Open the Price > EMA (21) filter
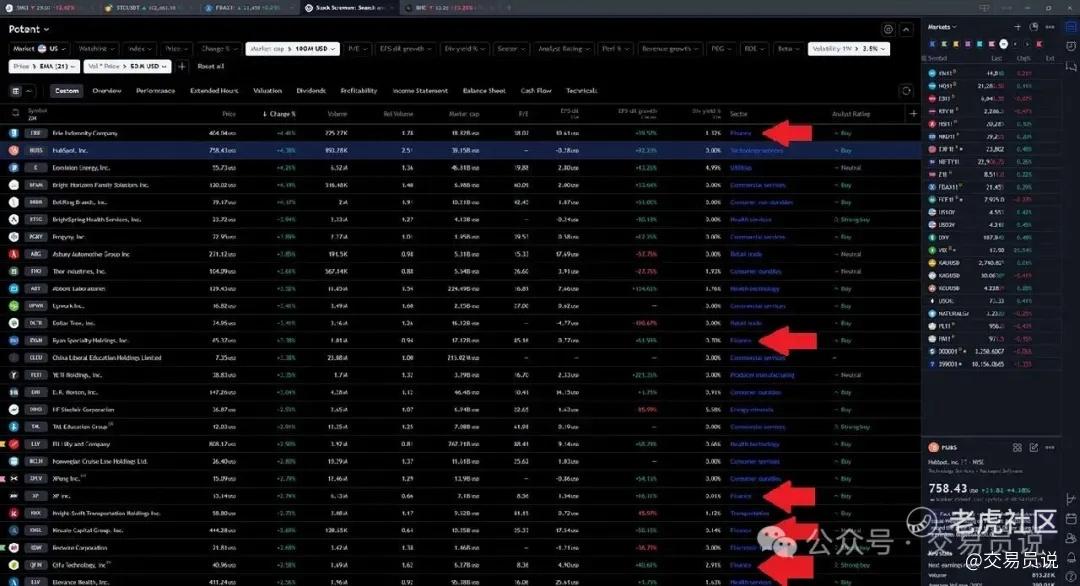This screenshot has height=586, width=1080. (44, 67)
